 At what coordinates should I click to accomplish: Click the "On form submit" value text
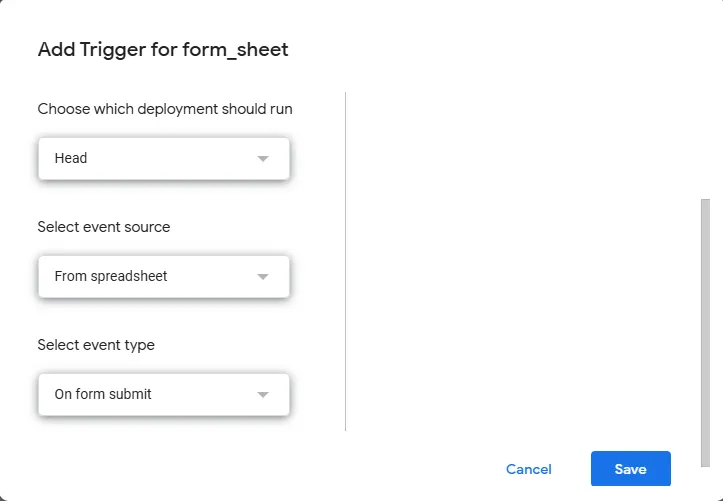pyautogui.click(x=103, y=395)
